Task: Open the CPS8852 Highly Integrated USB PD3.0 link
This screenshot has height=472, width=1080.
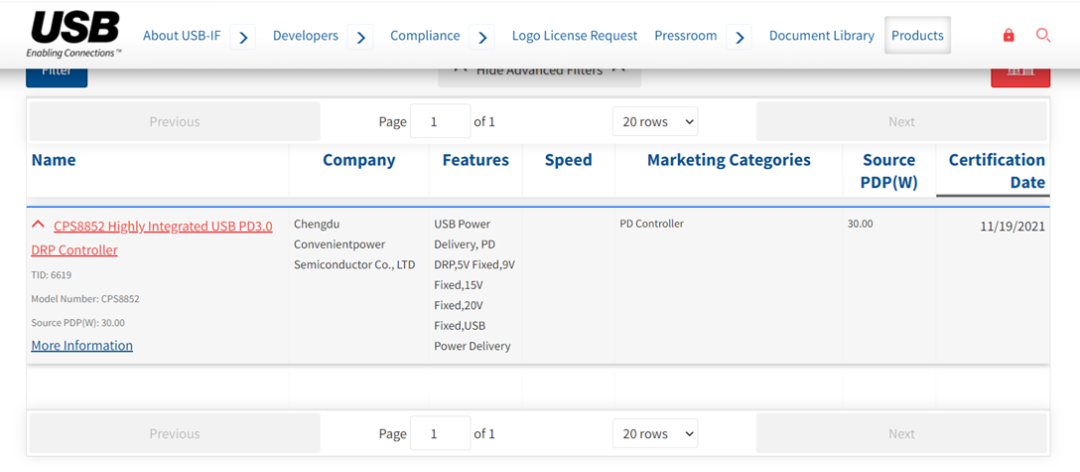Action: (x=152, y=238)
